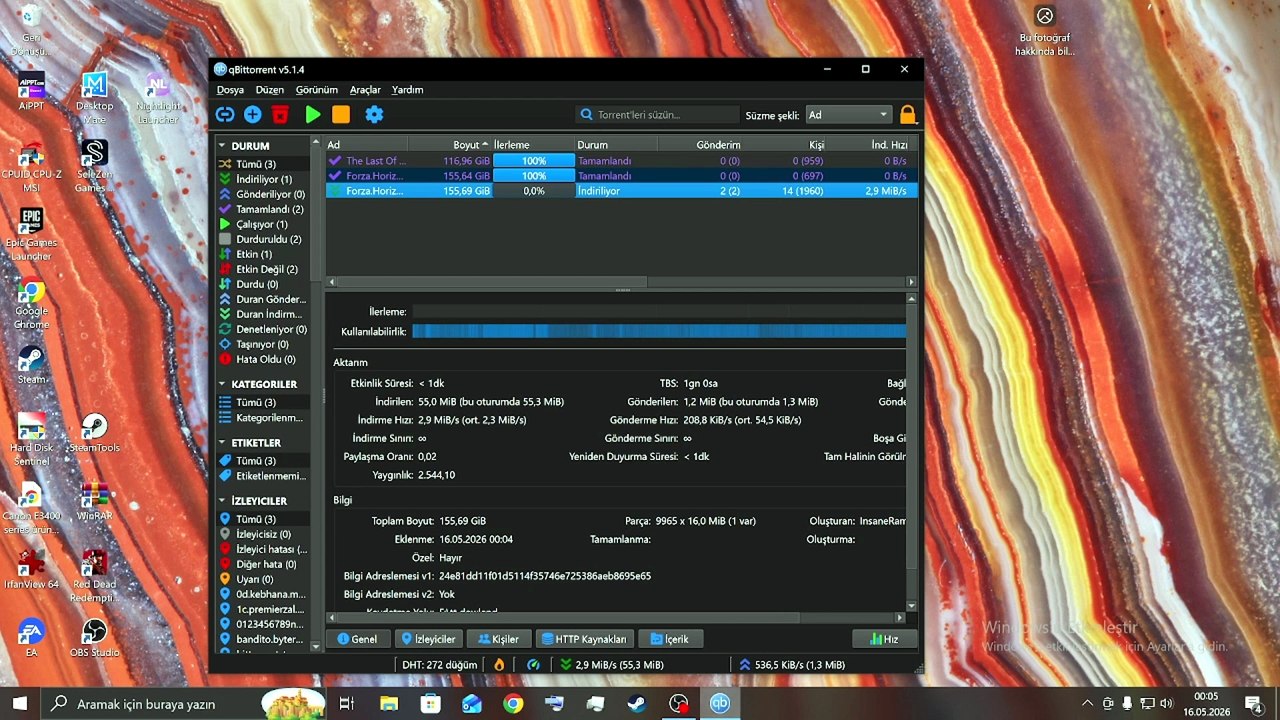
Task: Select İndiriliyor (1) status filter
Action: [x=263, y=179]
